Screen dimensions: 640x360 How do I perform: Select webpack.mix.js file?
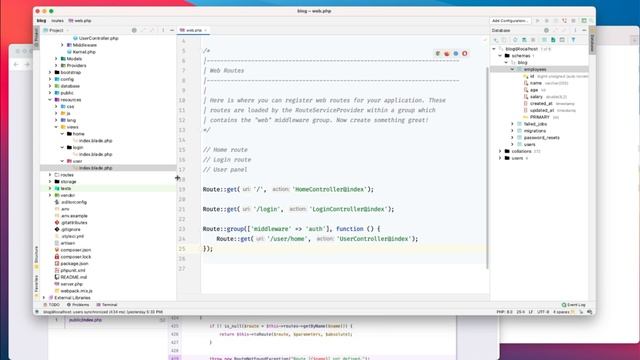(x=76, y=291)
